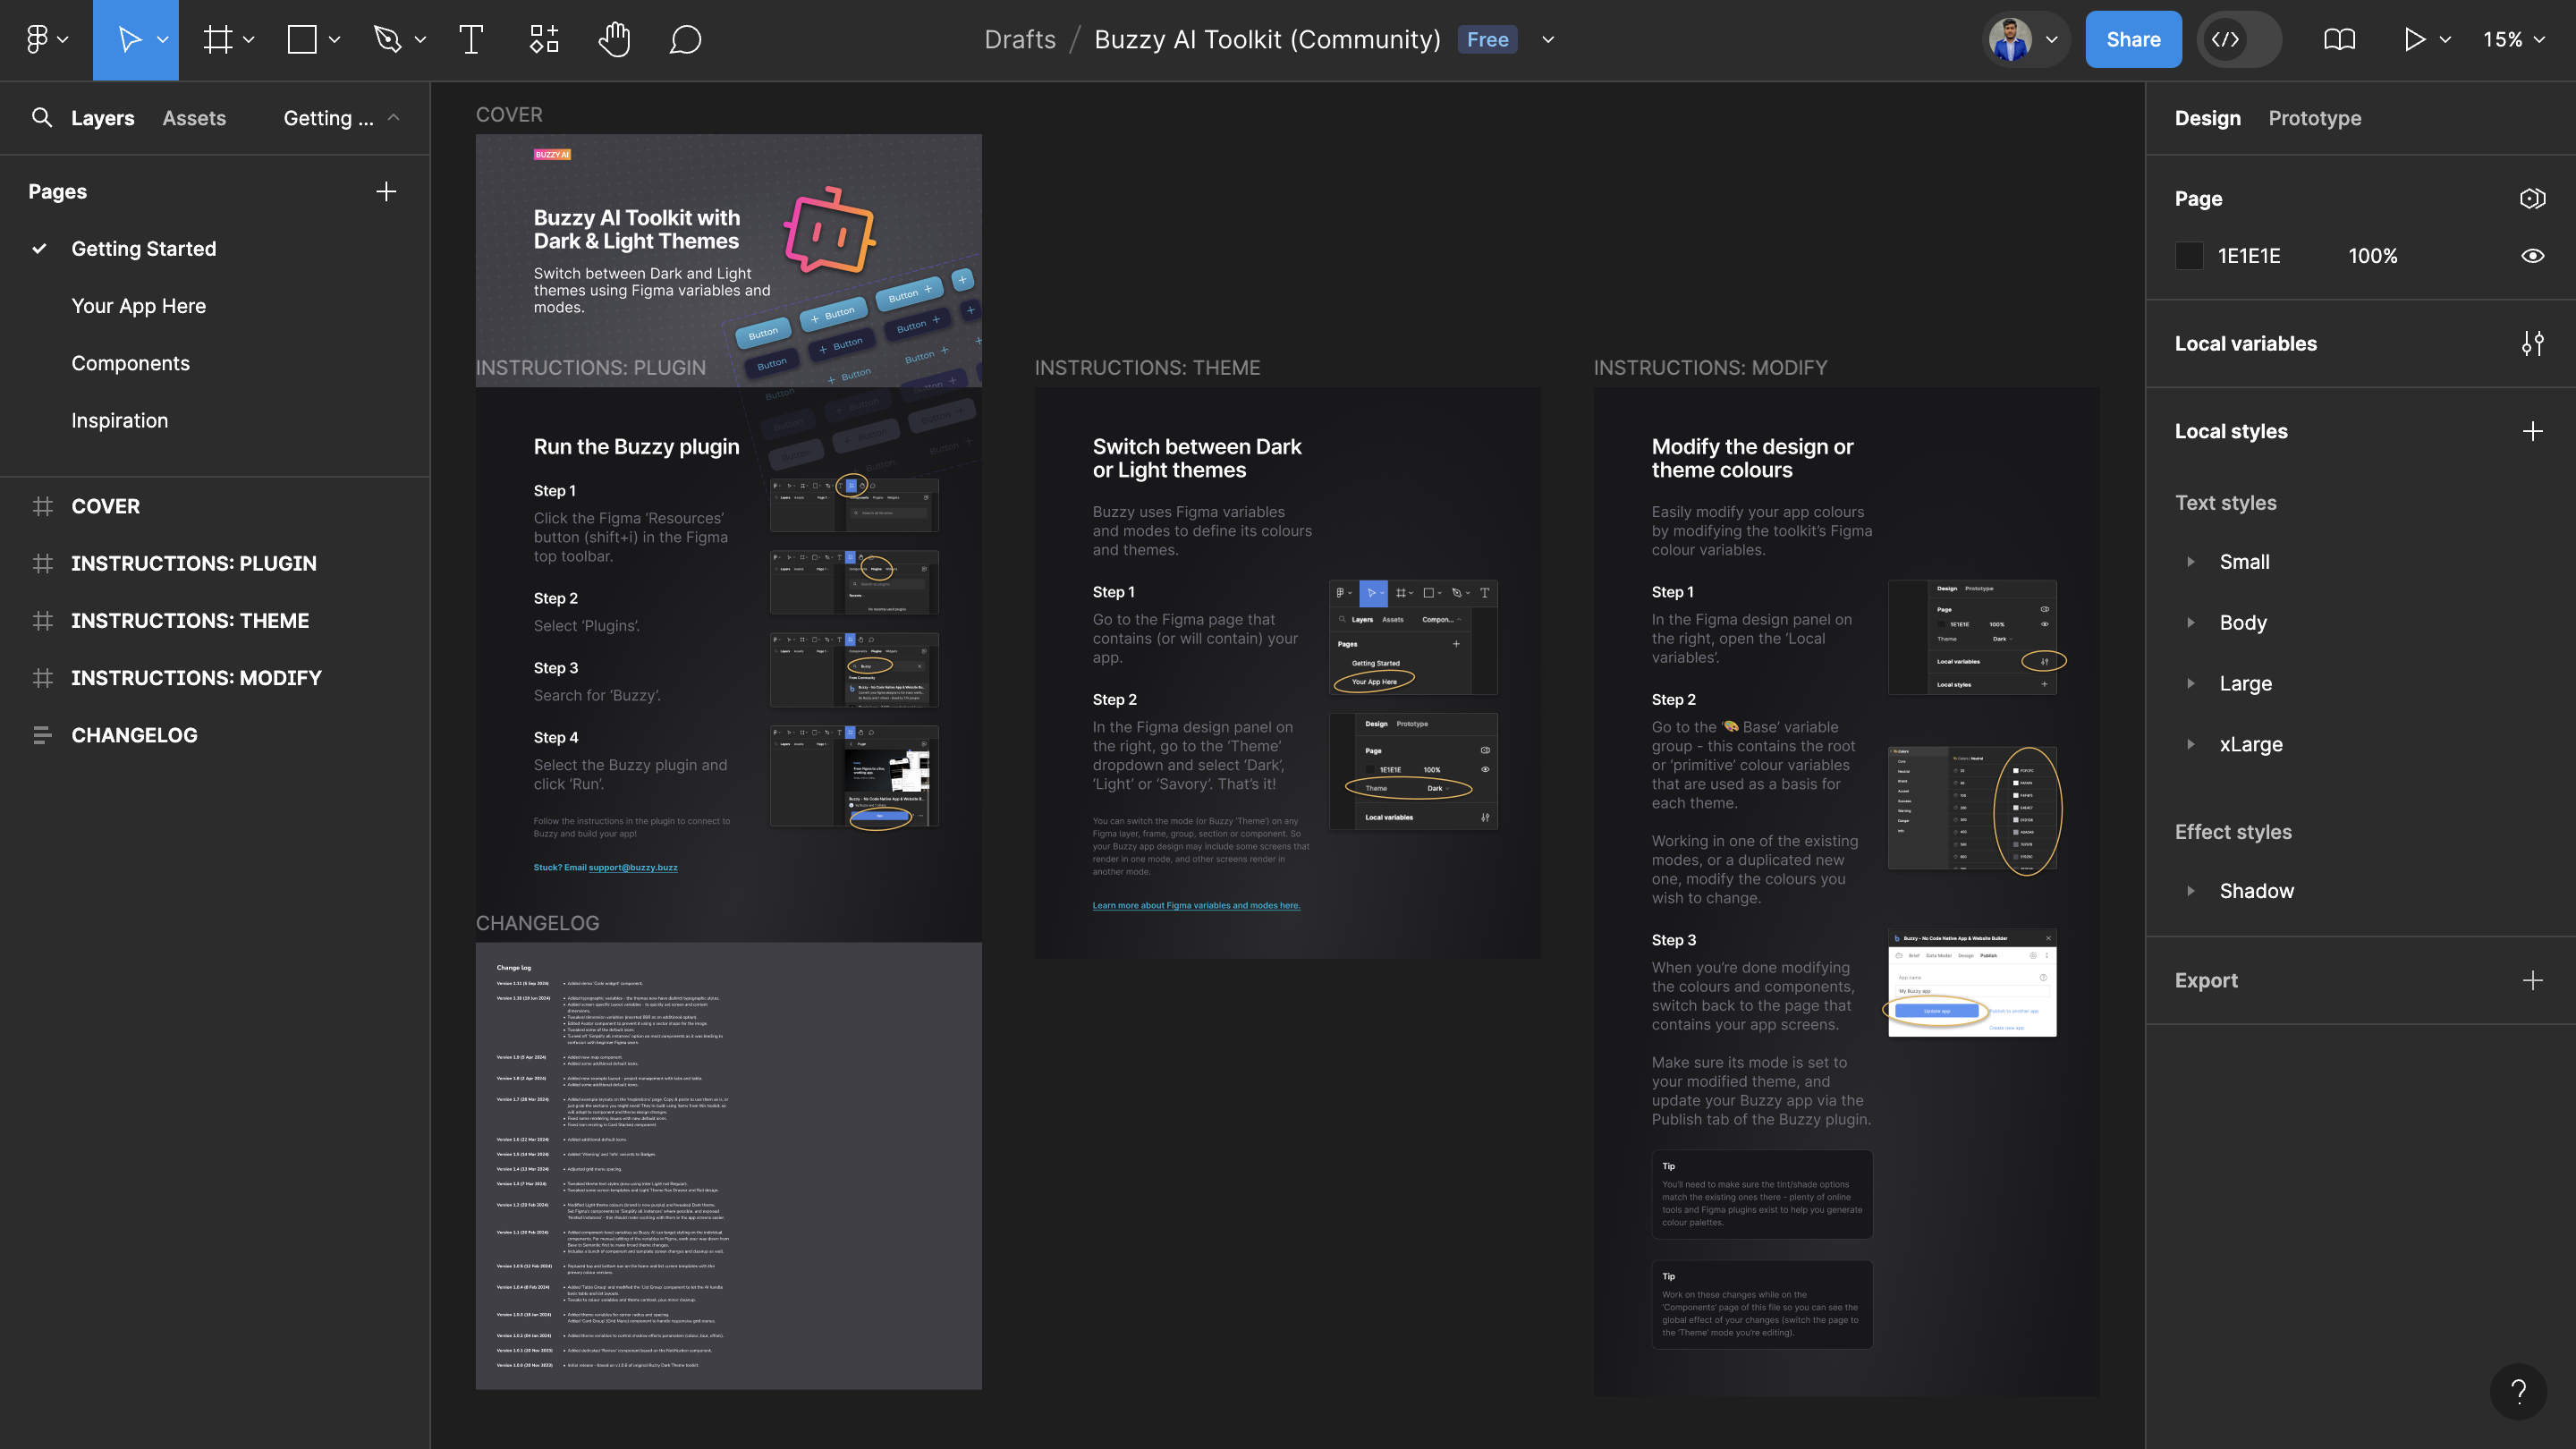
Task: Click the Share button
Action: pos(2133,39)
